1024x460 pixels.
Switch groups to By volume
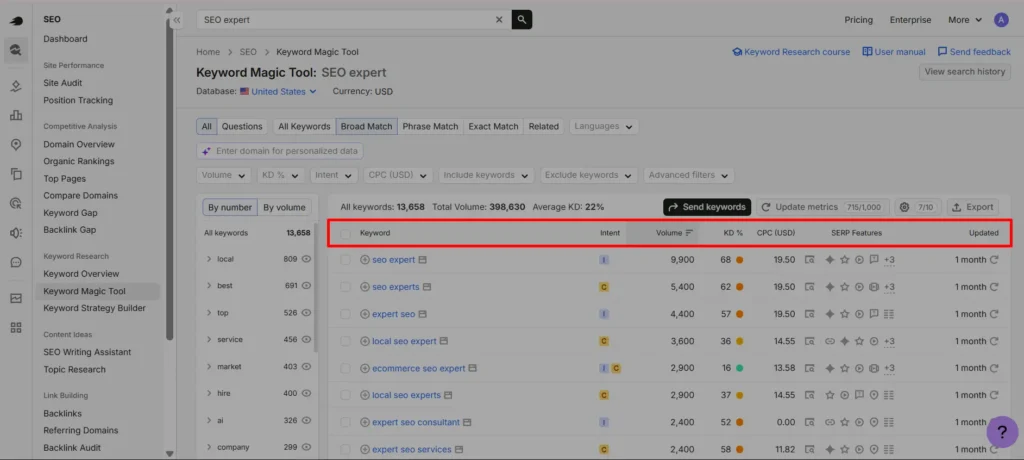click(x=284, y=208)
